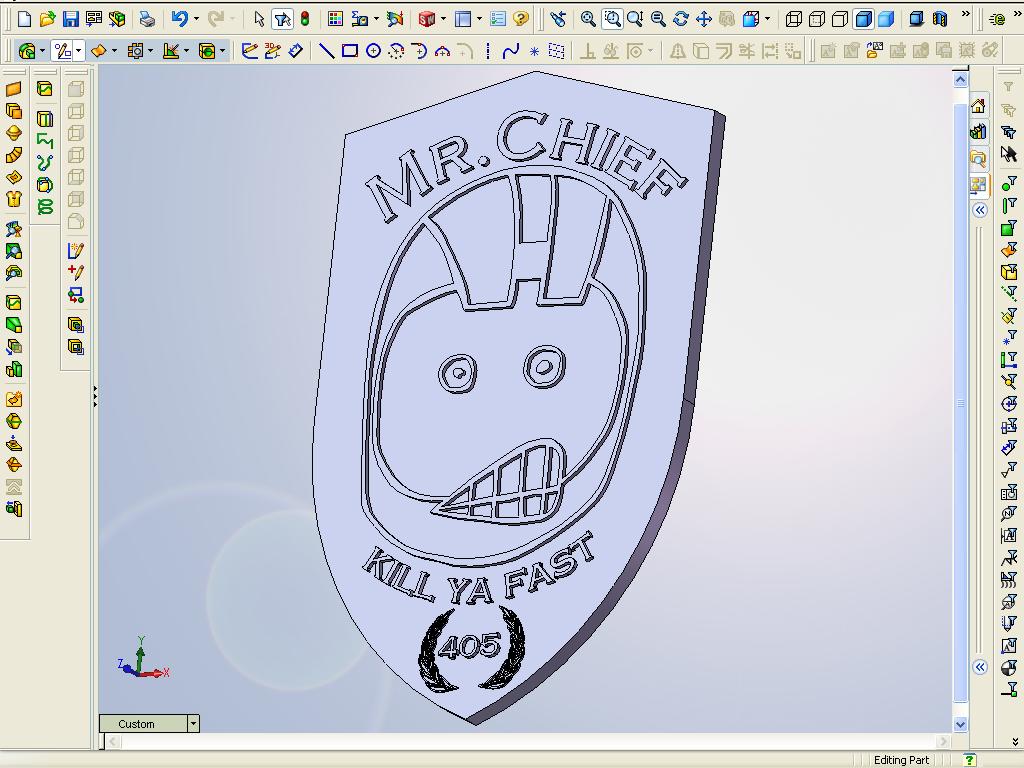1024x768 pixels.
Task: Switch display to Shaded without edges
Action: click(x=886, y=19)
